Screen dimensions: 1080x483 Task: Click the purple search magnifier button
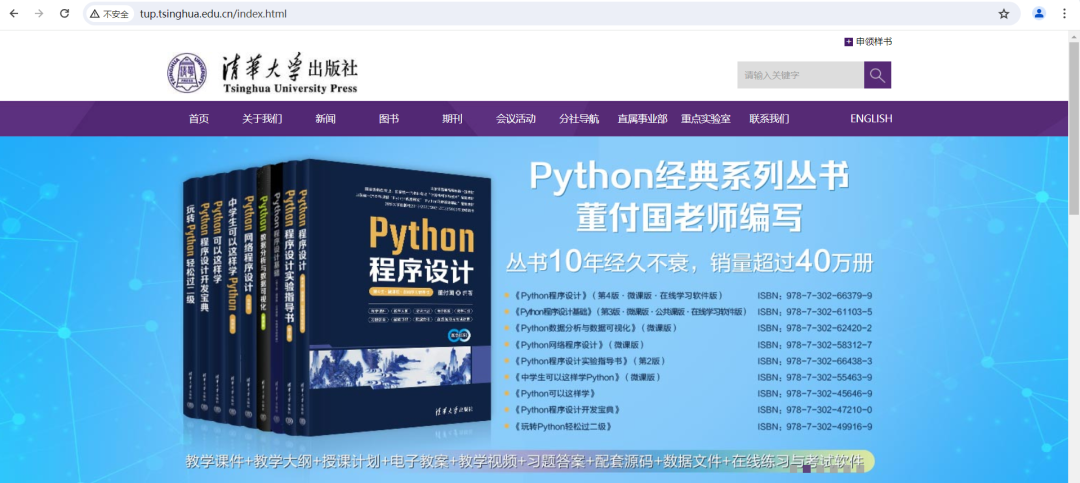coord(878,75)
